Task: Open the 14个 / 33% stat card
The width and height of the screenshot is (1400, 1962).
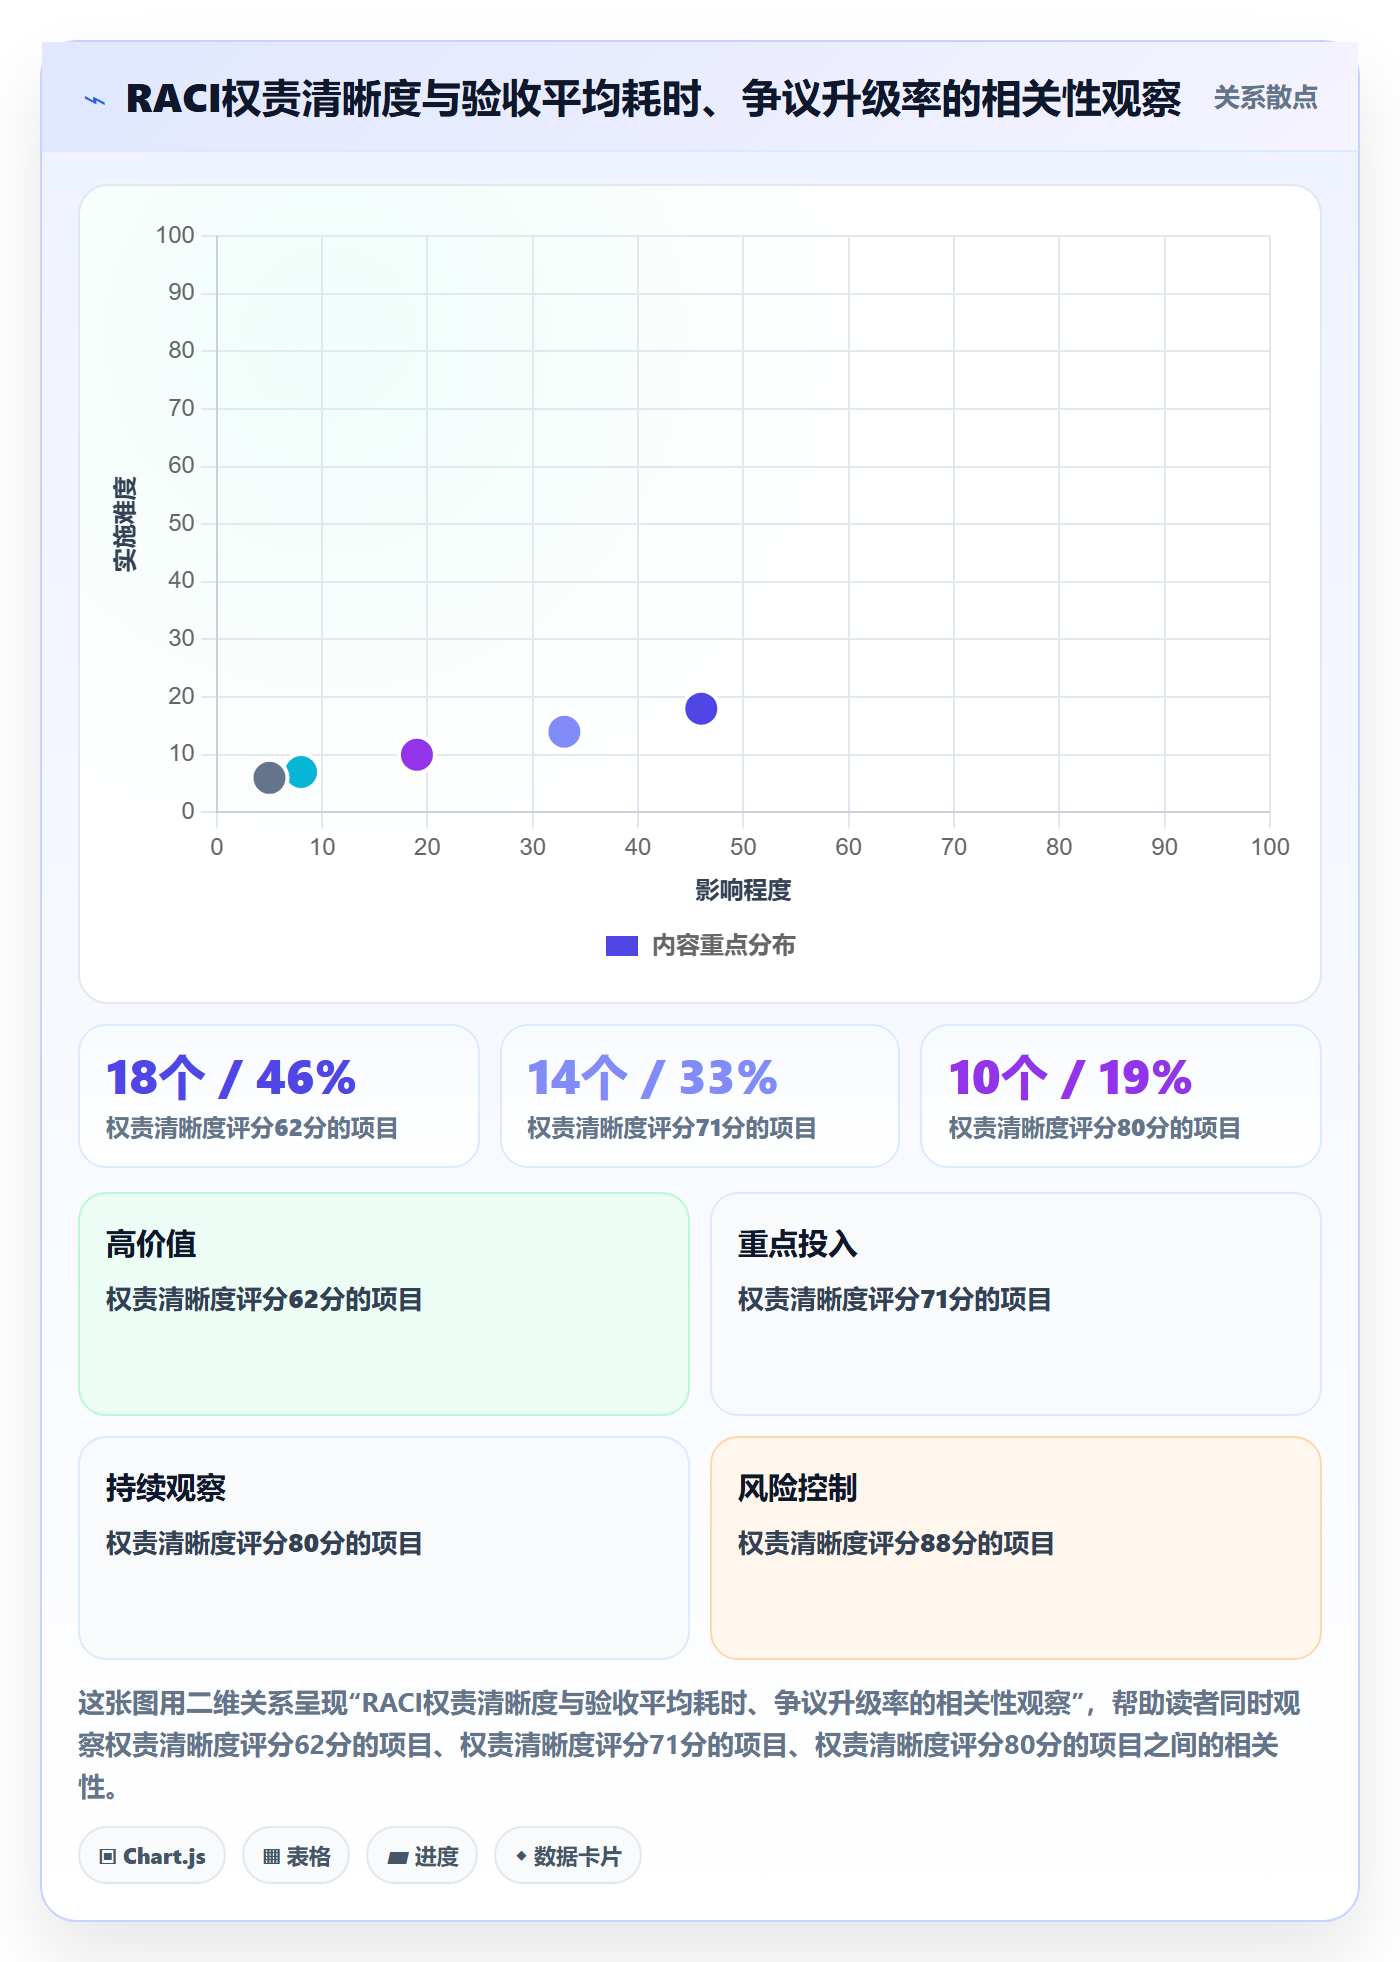Action: (x=700, y=1096)
